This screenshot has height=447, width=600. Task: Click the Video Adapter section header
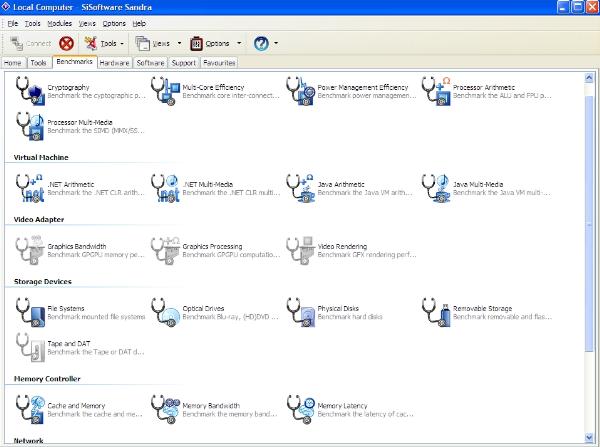pos(39,220)
